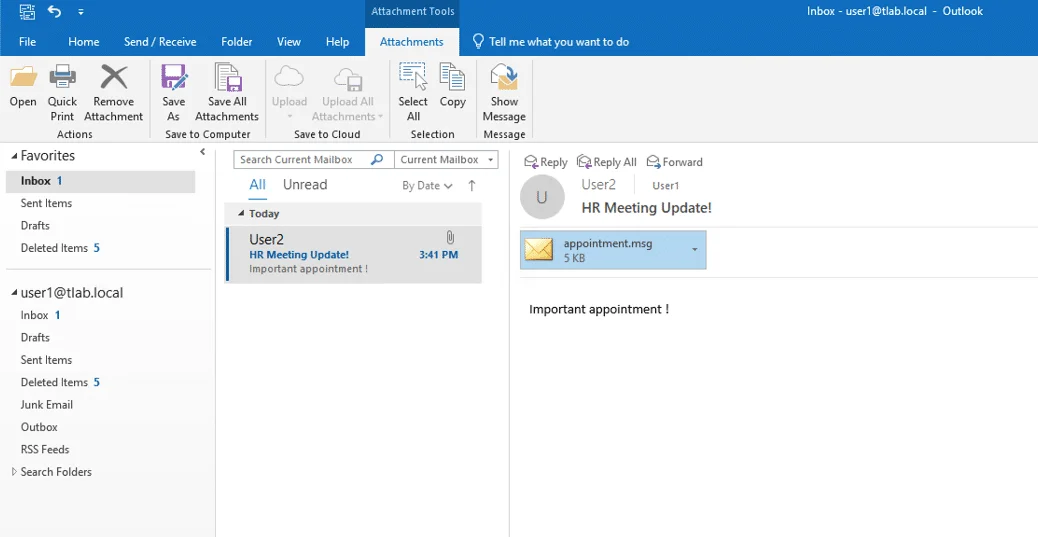Image resolution: width=1038 pixels, height=537 pixels.
Task: Click Reply All in reading pane
Action: point(606,162)
